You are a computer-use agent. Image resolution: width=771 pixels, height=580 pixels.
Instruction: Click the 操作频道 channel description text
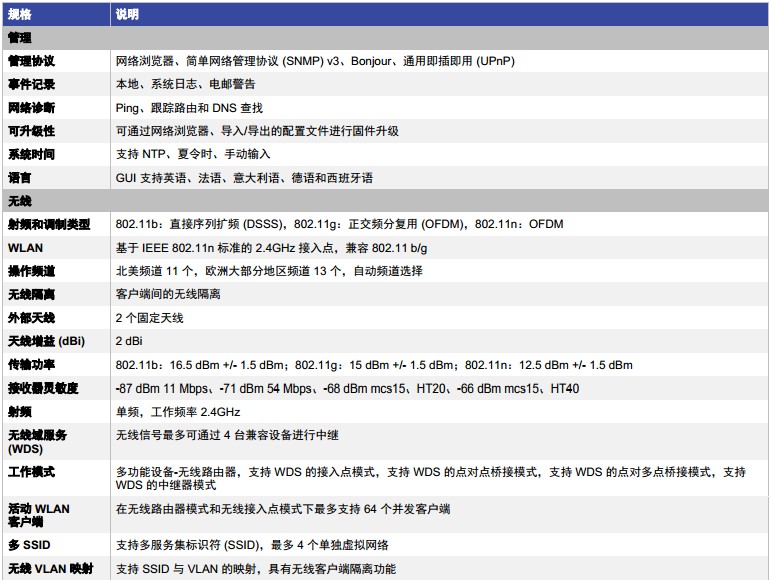click(269, 271)
